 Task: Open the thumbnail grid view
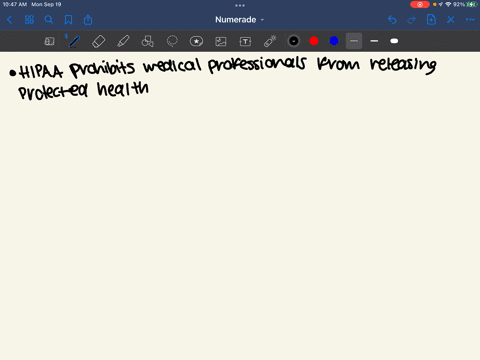(x=29, y=20)
